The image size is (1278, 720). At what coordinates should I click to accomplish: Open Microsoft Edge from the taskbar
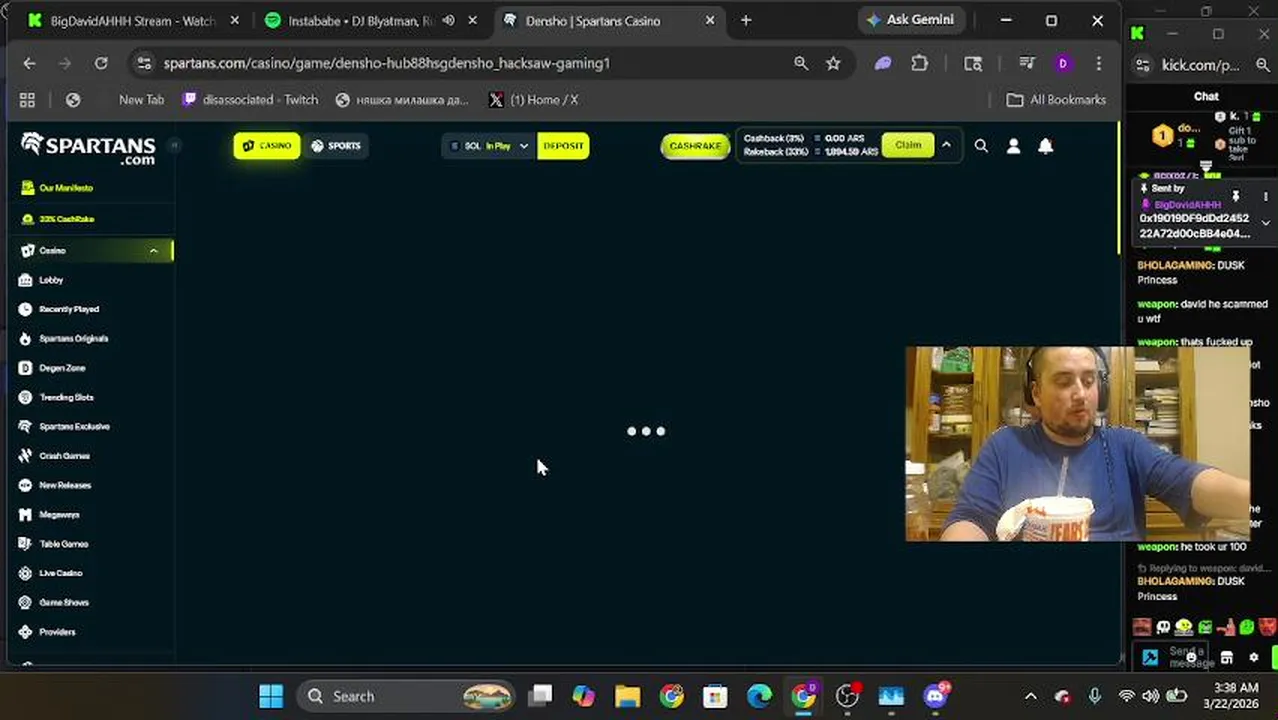[x=759, y=696]
